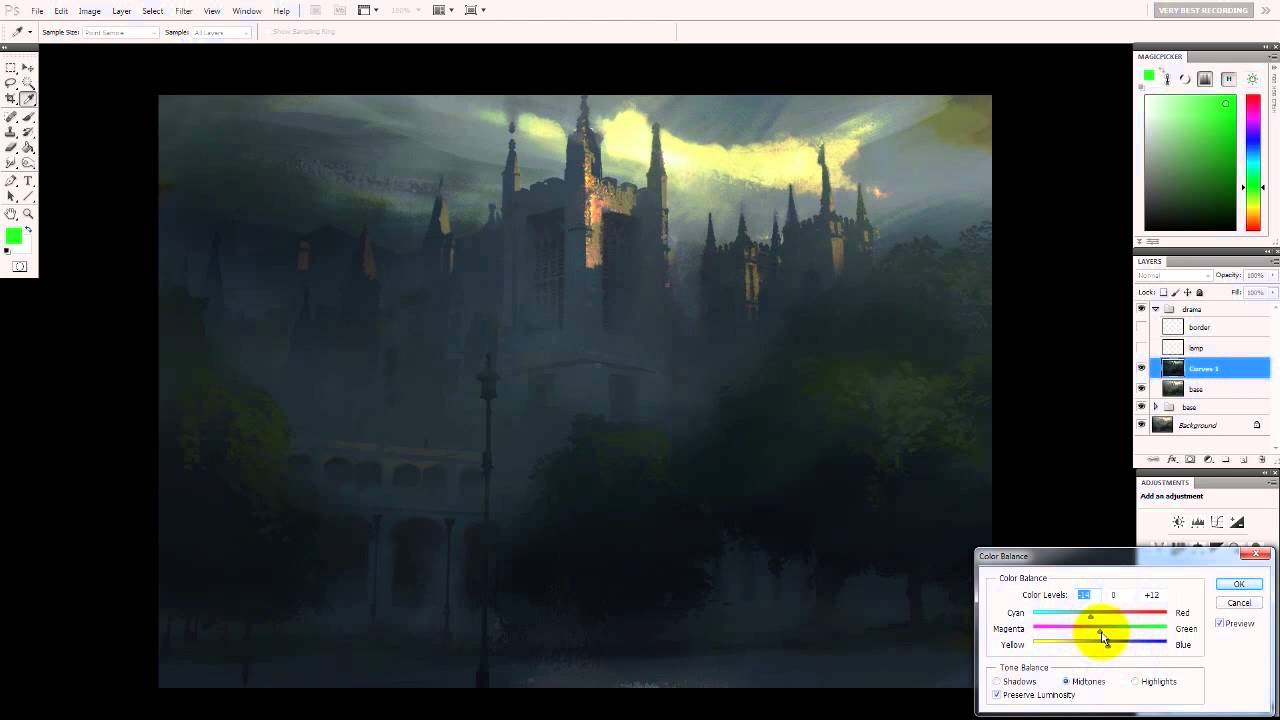
Task: Open the Sample All Layers dropdown
Action: (x=221, y=32)
